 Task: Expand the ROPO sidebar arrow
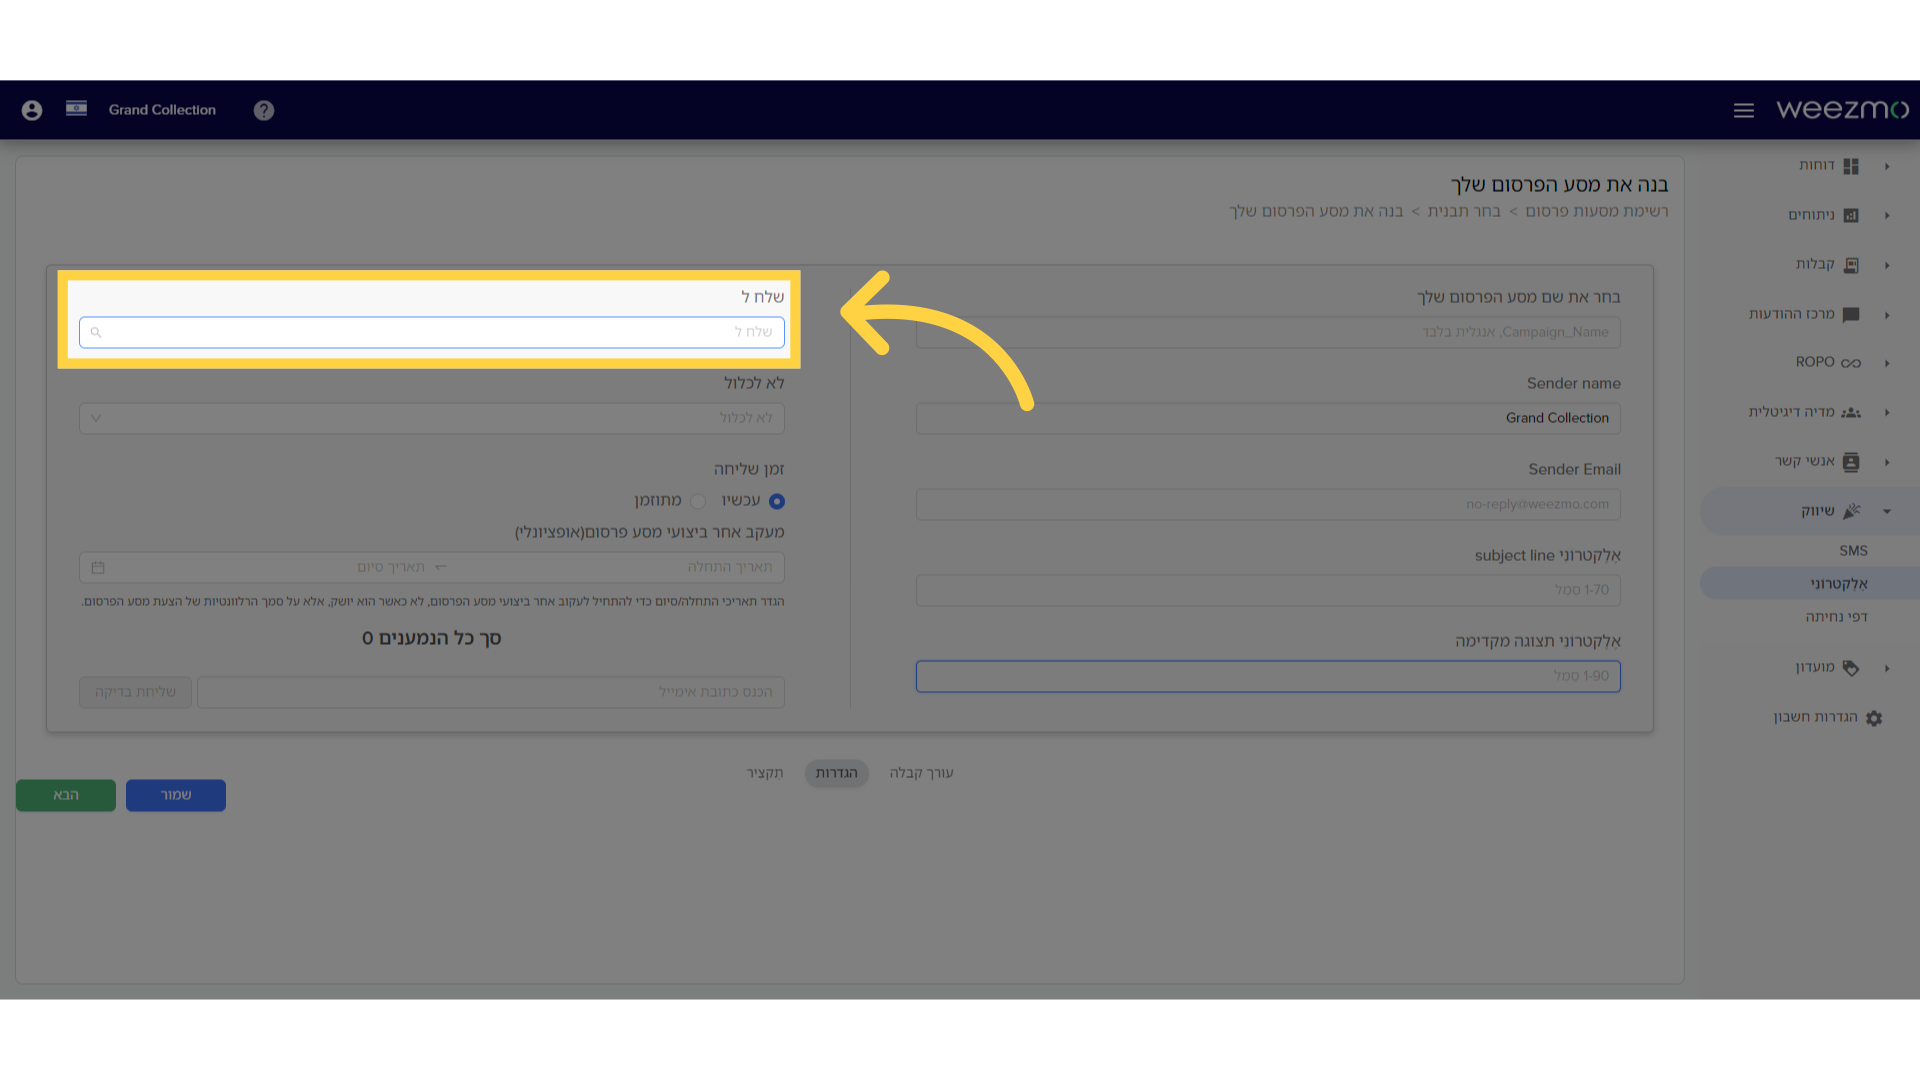[x=1887, y=363]
